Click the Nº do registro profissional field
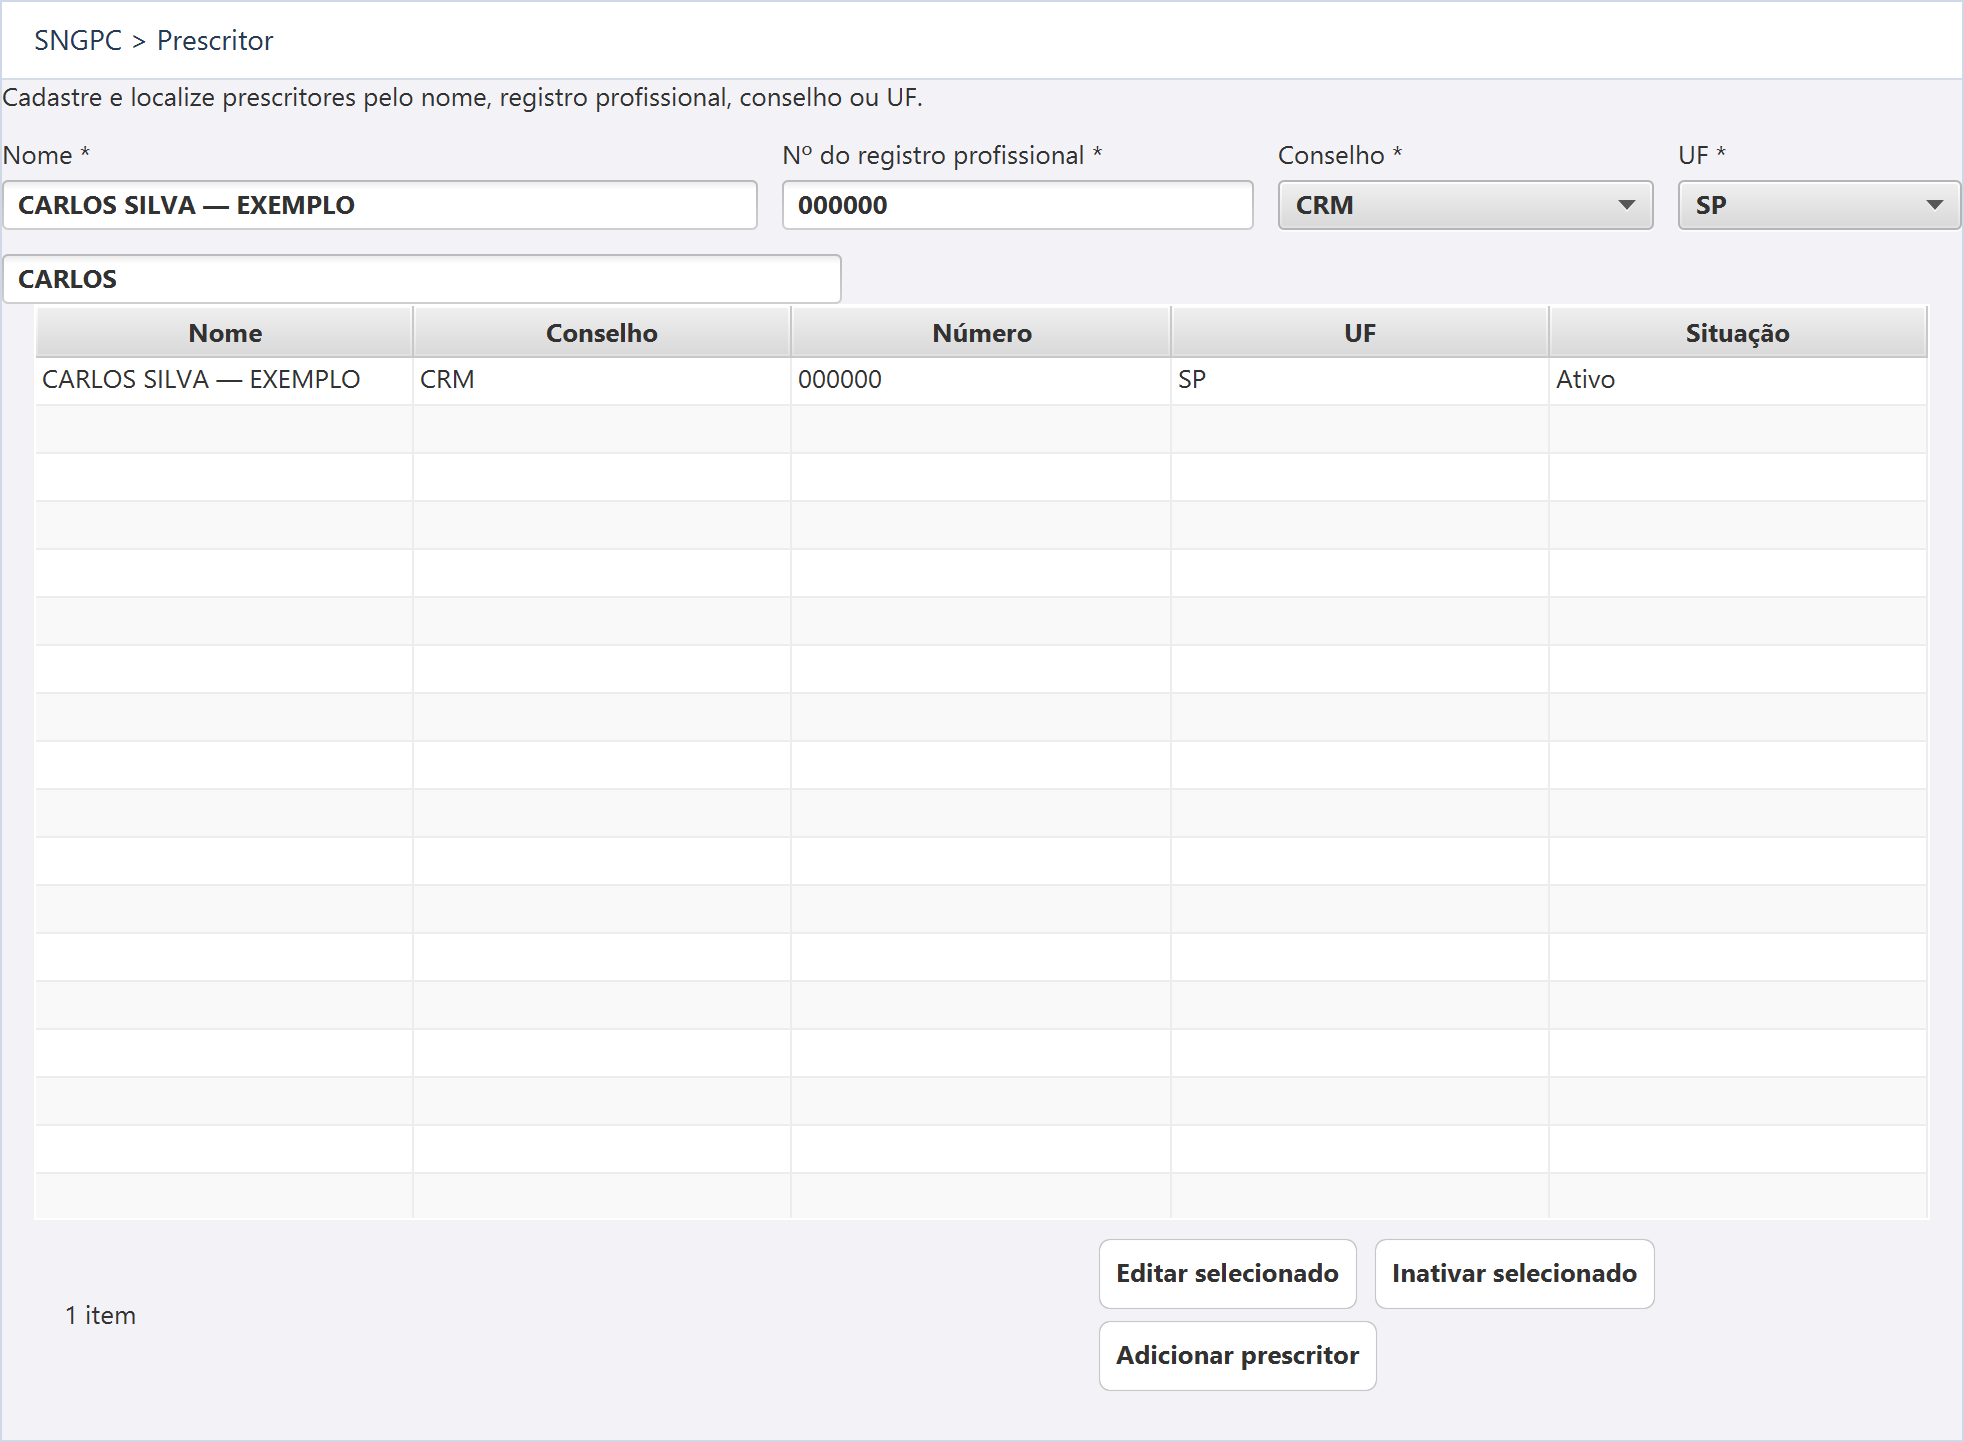This screenshot has width=1964, height=1442. [x=1017, y=205]
